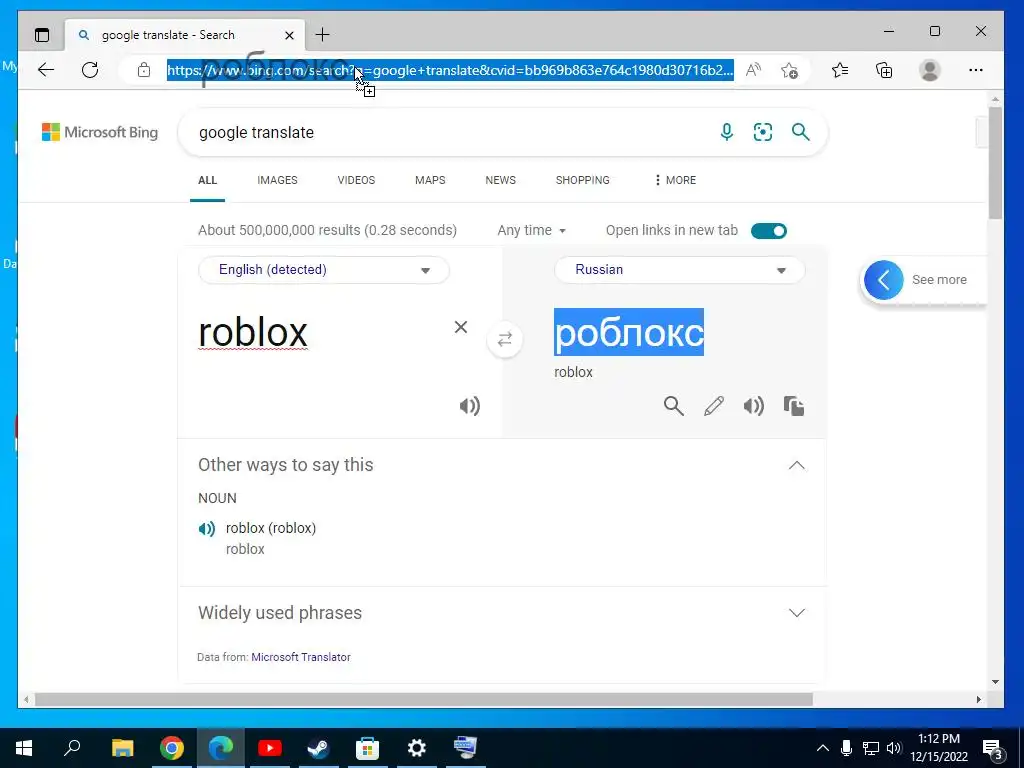
Task: Search by voice microphone icon in Bing
Action: tap(726, 132)
